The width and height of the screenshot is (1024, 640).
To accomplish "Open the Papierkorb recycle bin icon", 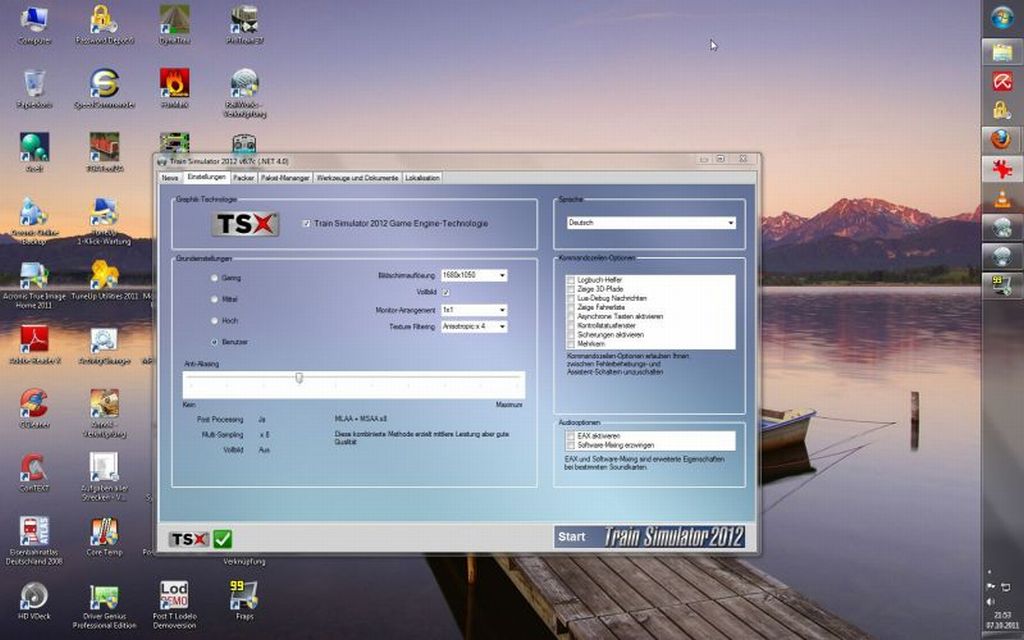I will (x=34, y=90).
